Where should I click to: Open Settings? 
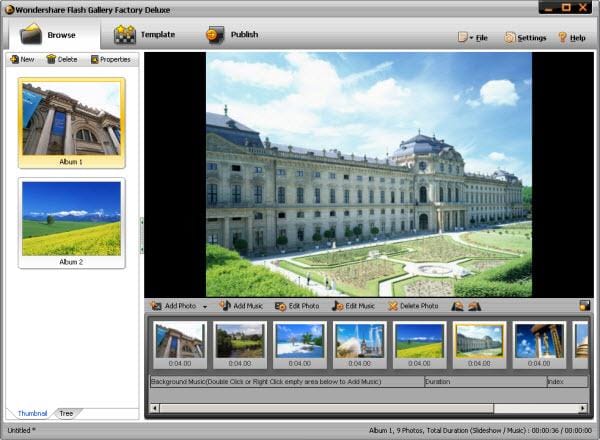pyautogui.click(x=525, y=37)
